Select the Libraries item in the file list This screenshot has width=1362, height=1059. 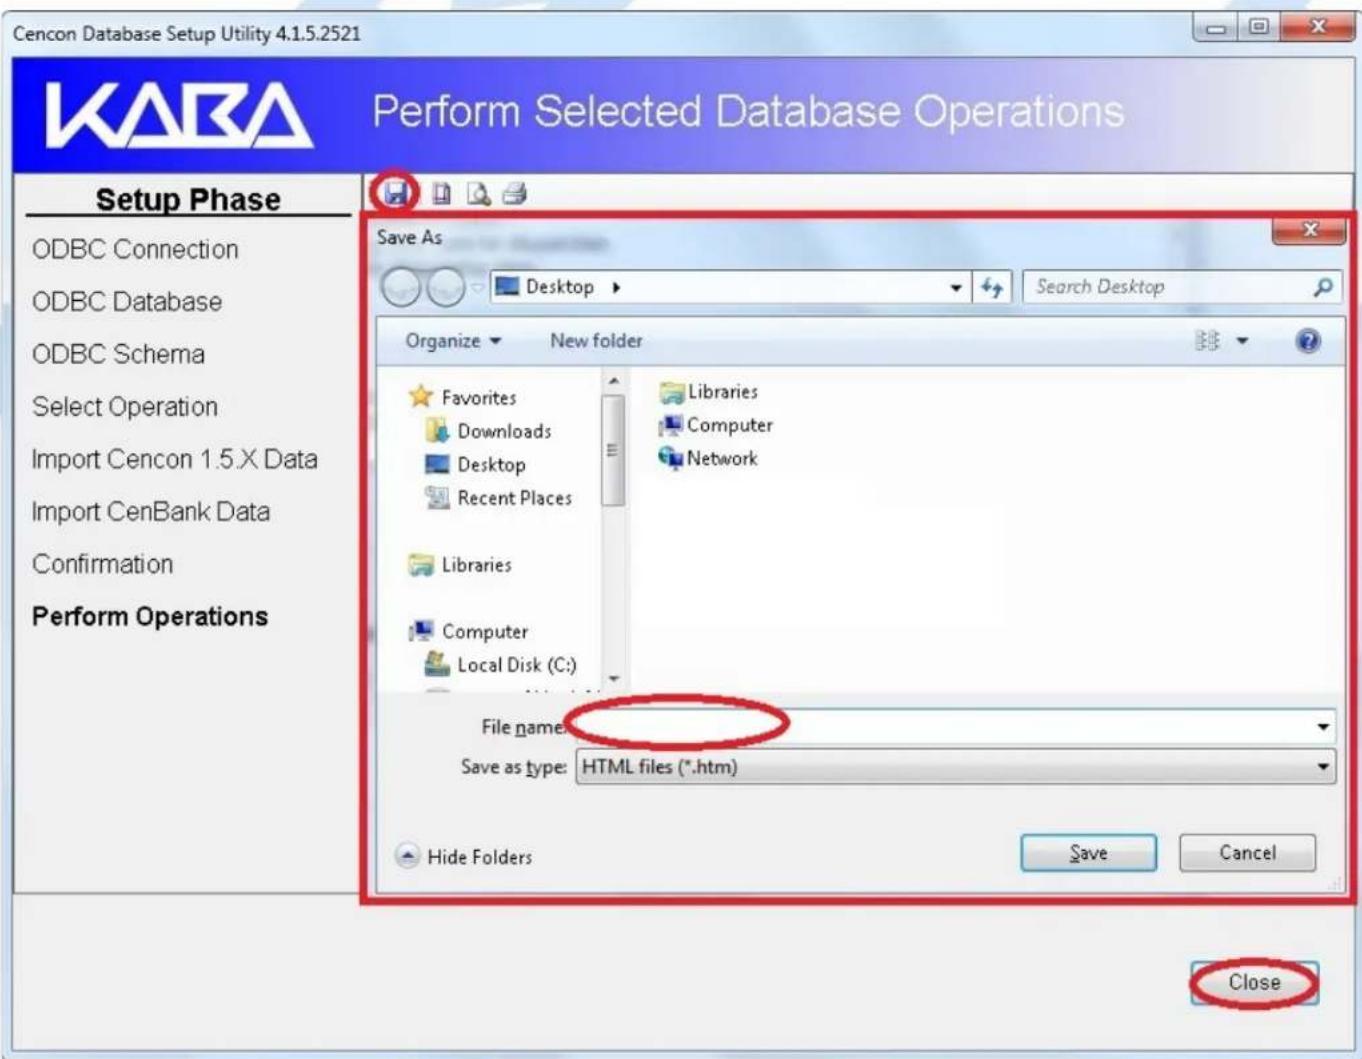click(x=708, y=392)
